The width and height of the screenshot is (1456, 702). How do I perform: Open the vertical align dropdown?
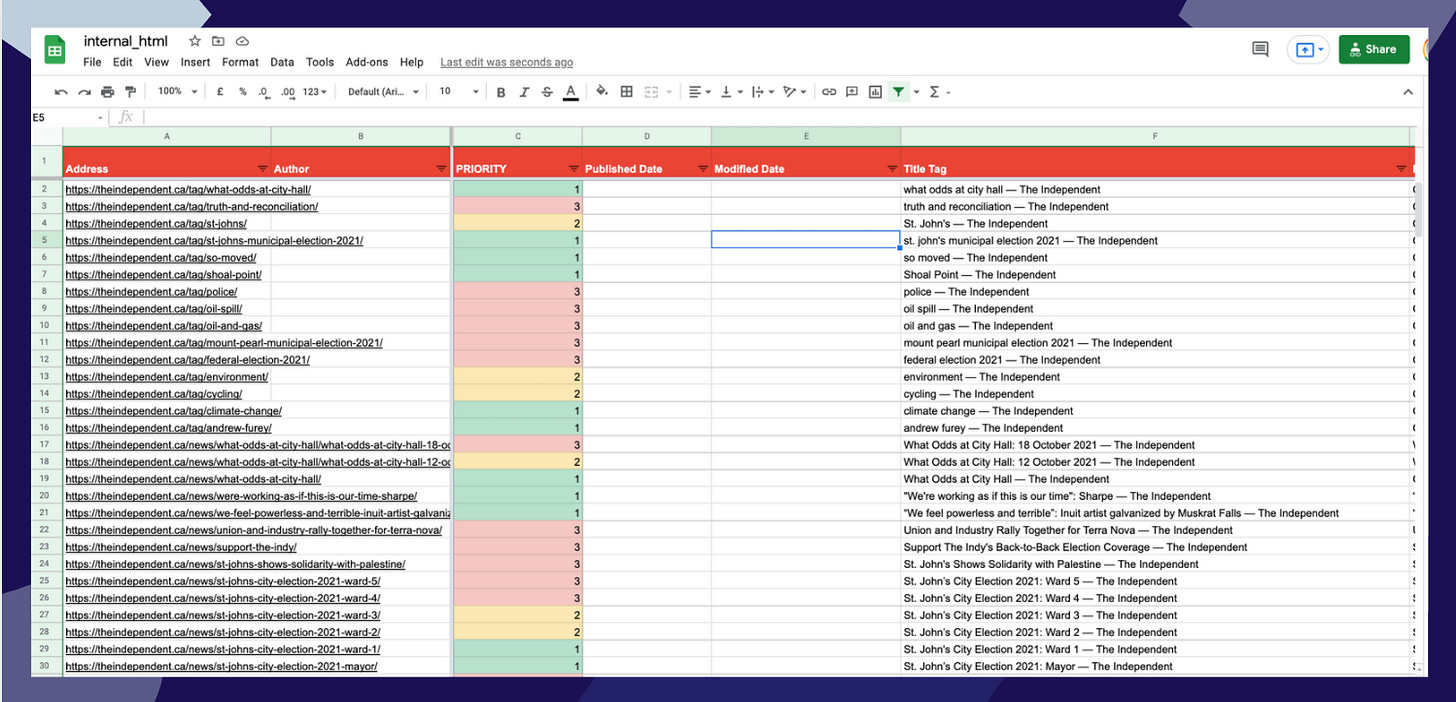(731, 92)
